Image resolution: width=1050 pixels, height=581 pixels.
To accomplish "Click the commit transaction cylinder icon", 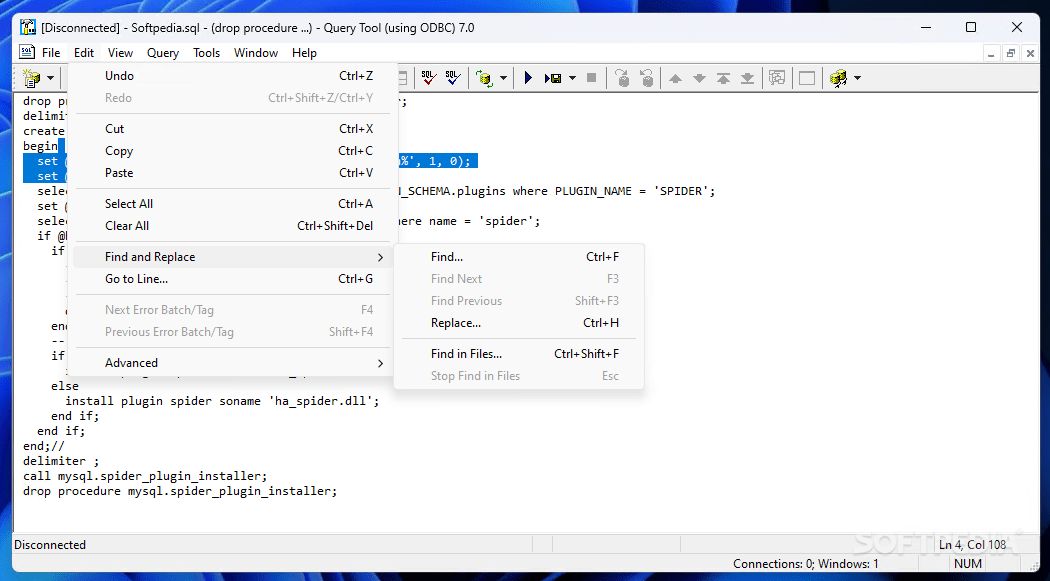I will [x=623, y=78].
